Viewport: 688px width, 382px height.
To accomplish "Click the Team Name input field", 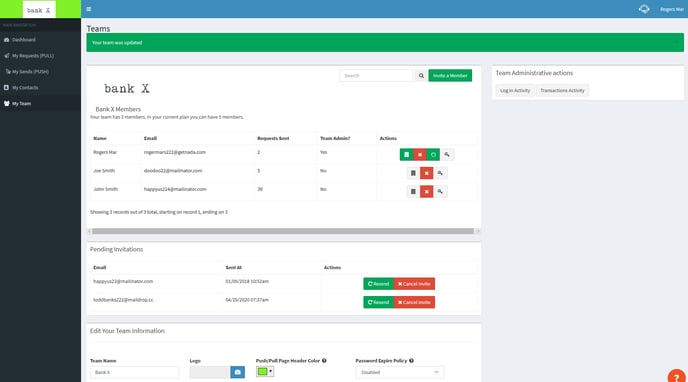I will [134, 372].
